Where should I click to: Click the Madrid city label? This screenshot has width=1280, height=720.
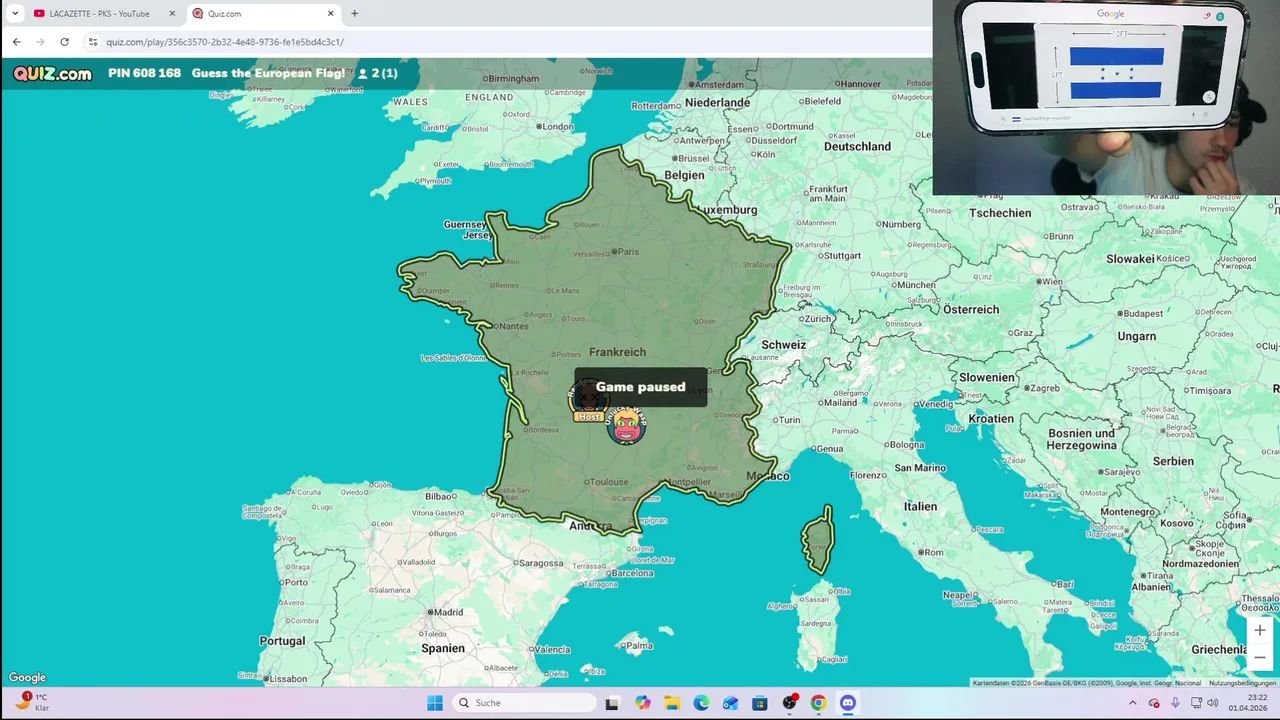click(446, 612)
